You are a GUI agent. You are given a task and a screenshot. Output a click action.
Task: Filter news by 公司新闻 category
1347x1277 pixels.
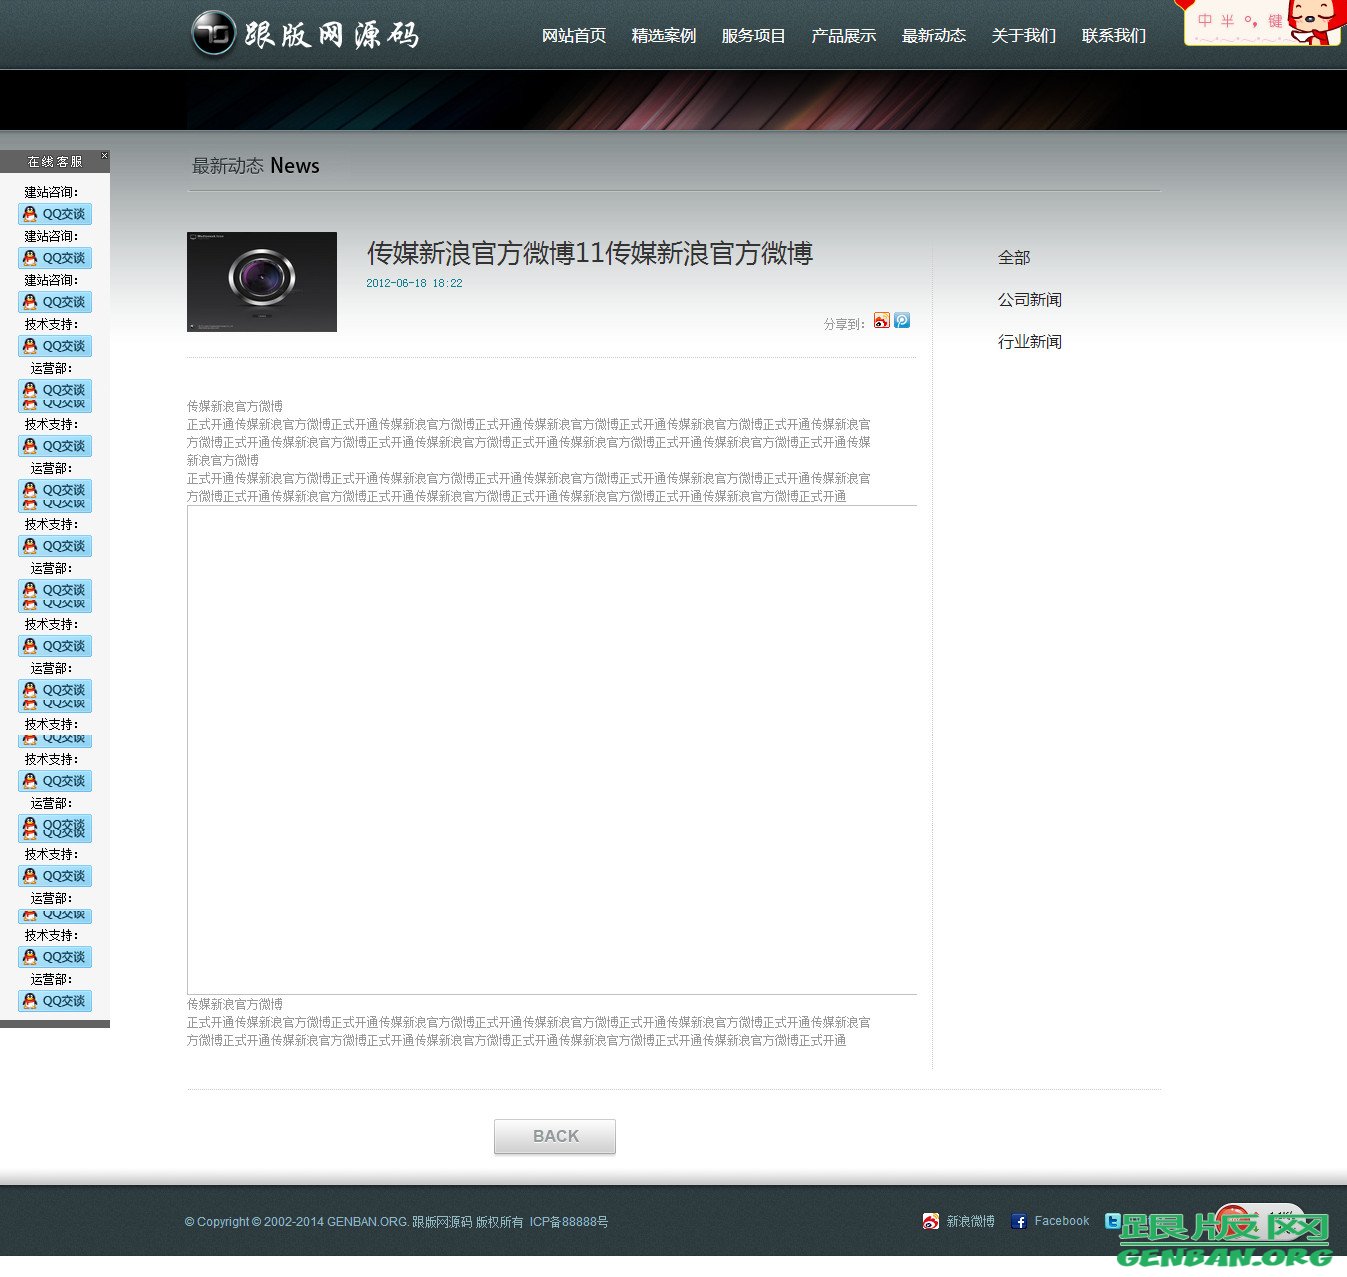[1030, 300]
